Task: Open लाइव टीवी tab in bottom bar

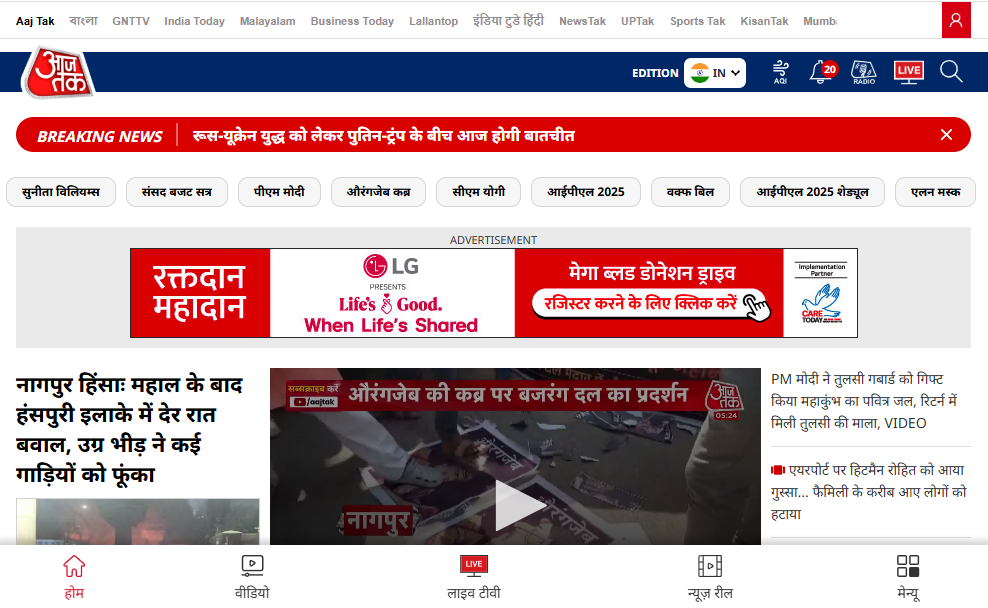Action: [x=474, y=577]
